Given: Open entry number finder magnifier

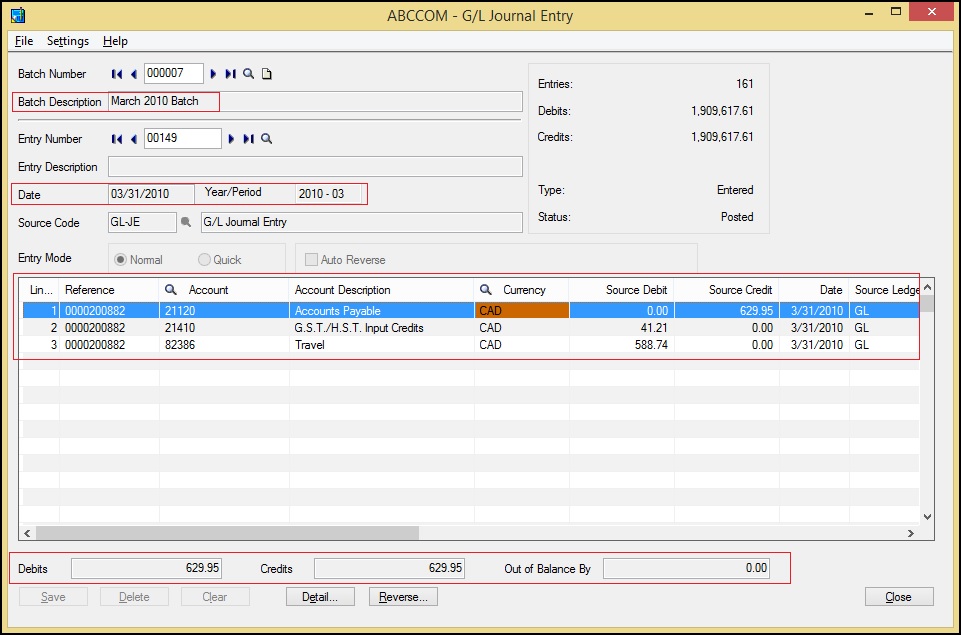Looking at the screenshot, I should click(x=267, y=139).
